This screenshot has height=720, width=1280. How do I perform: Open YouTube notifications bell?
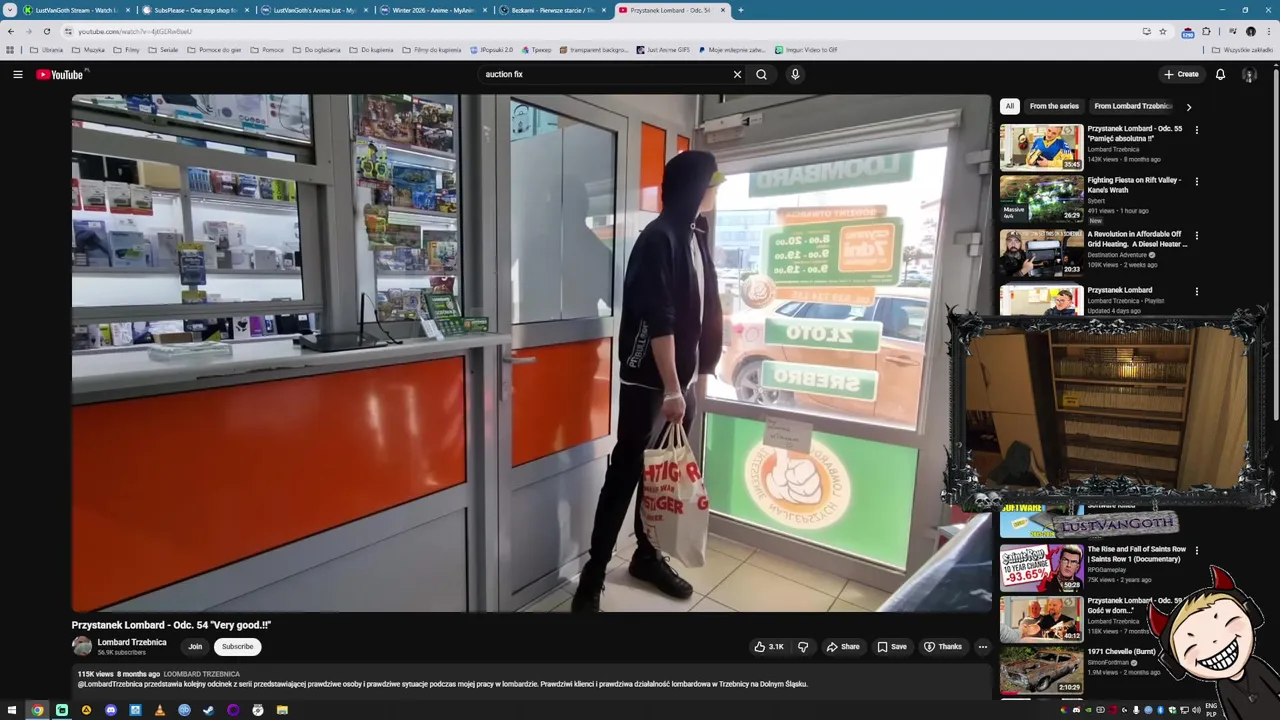(1220, 74)
